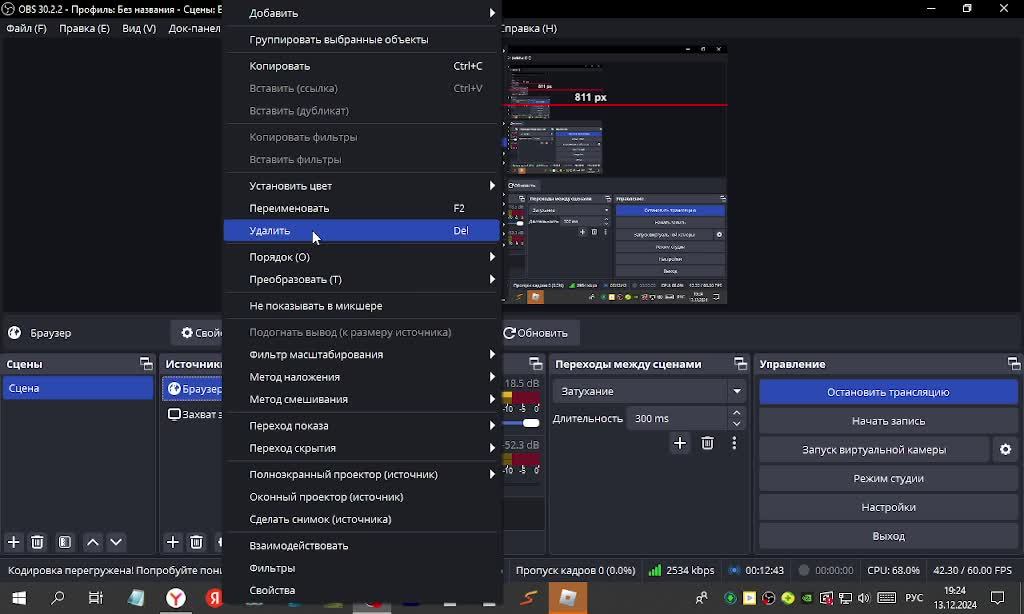Launch Yandex Browser from the taskbar

pos(176,598)
